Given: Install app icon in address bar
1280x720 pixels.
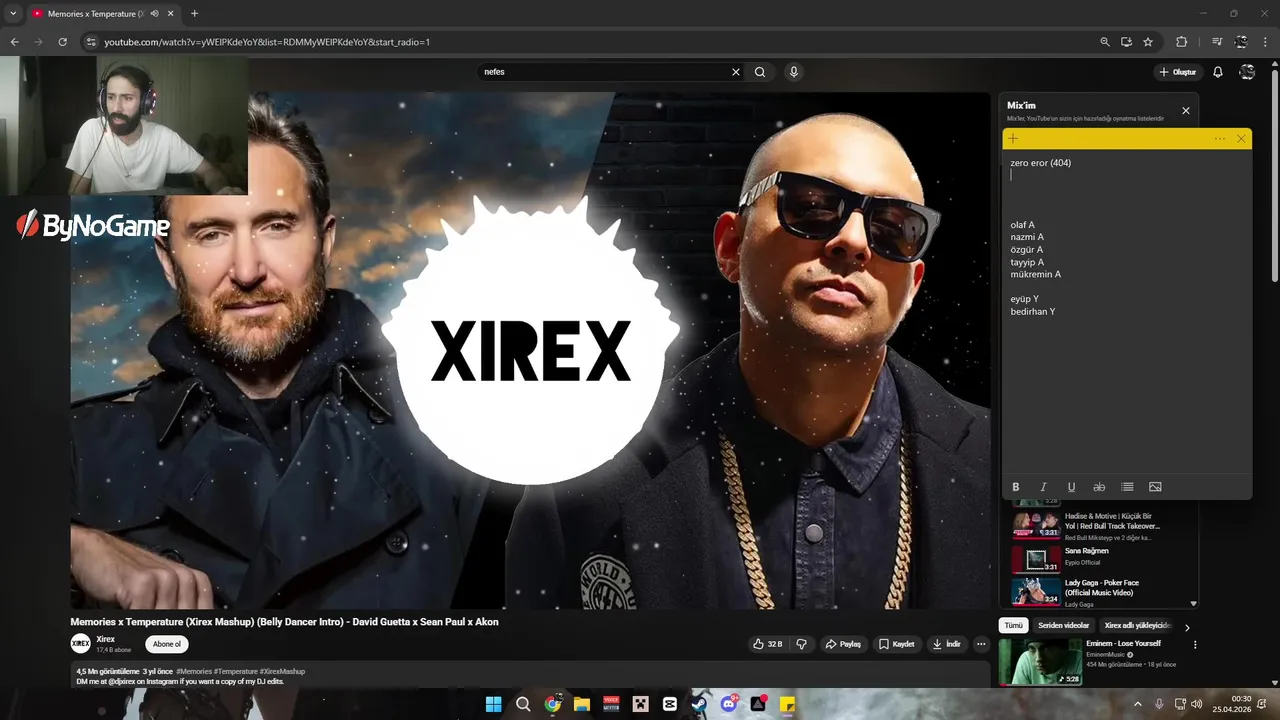Looking at the screenshot, I should pos(1126,42).
